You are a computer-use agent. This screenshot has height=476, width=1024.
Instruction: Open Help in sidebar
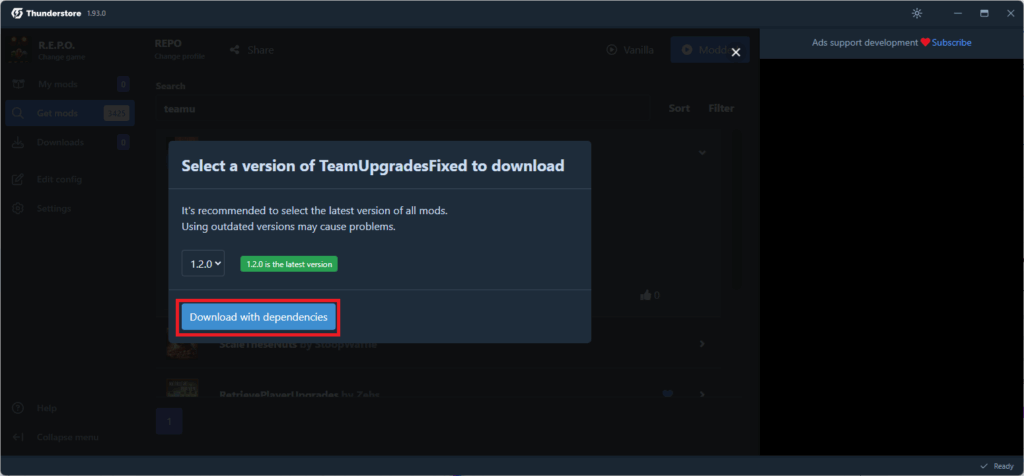point(70,408)
